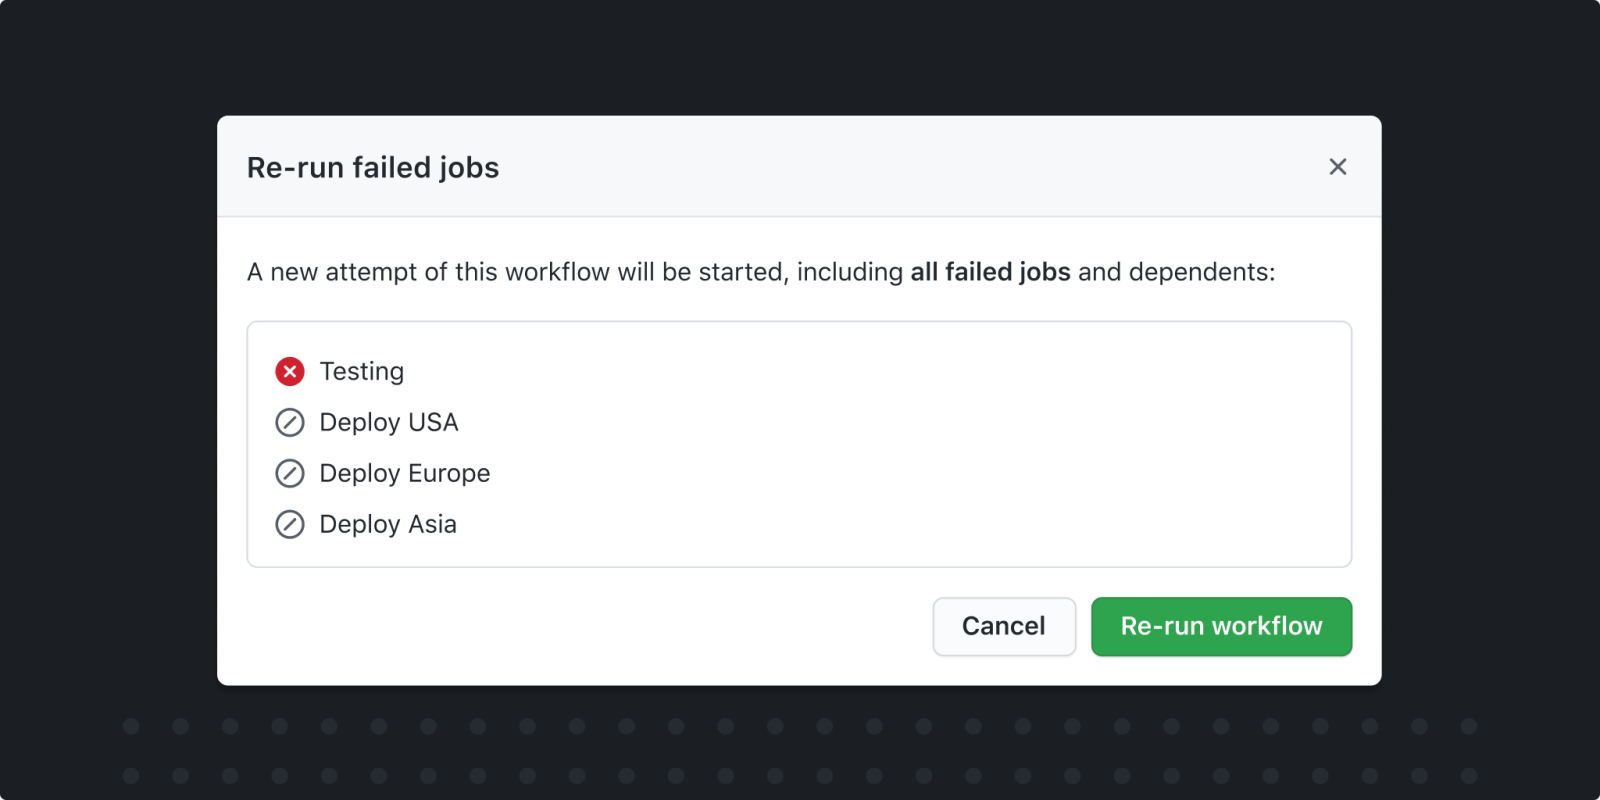Select the Deploy Europe job entry
The image size is (1600, 800).
(404, 473)
